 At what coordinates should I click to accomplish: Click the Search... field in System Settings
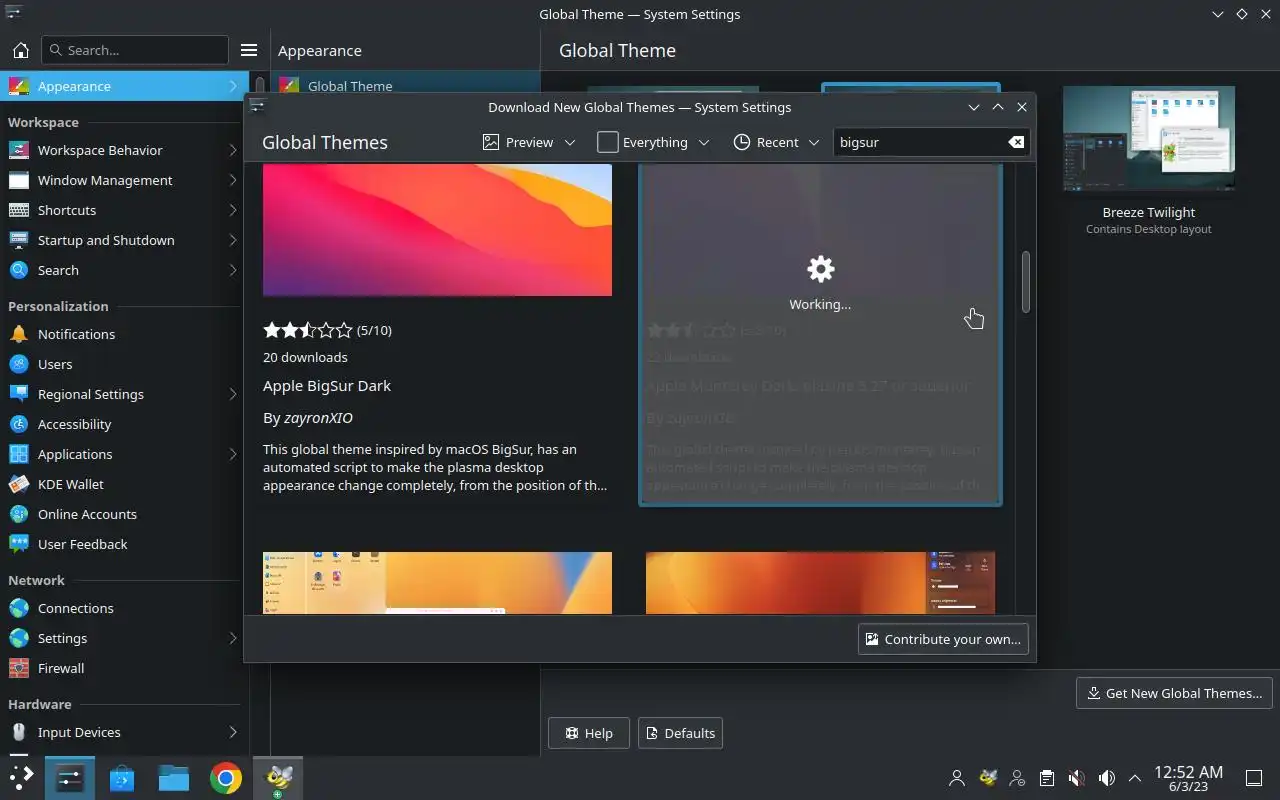(135, 50)
